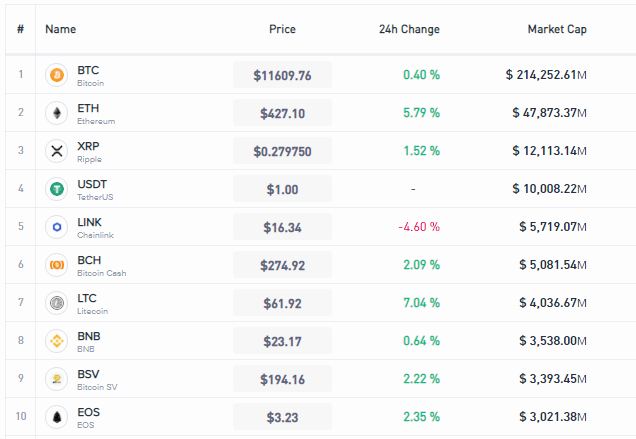Click the Bitcoin SV gold icon
The width and height of the screenshot is (636, 439).
pyautogui.click(x=57, y=379)
